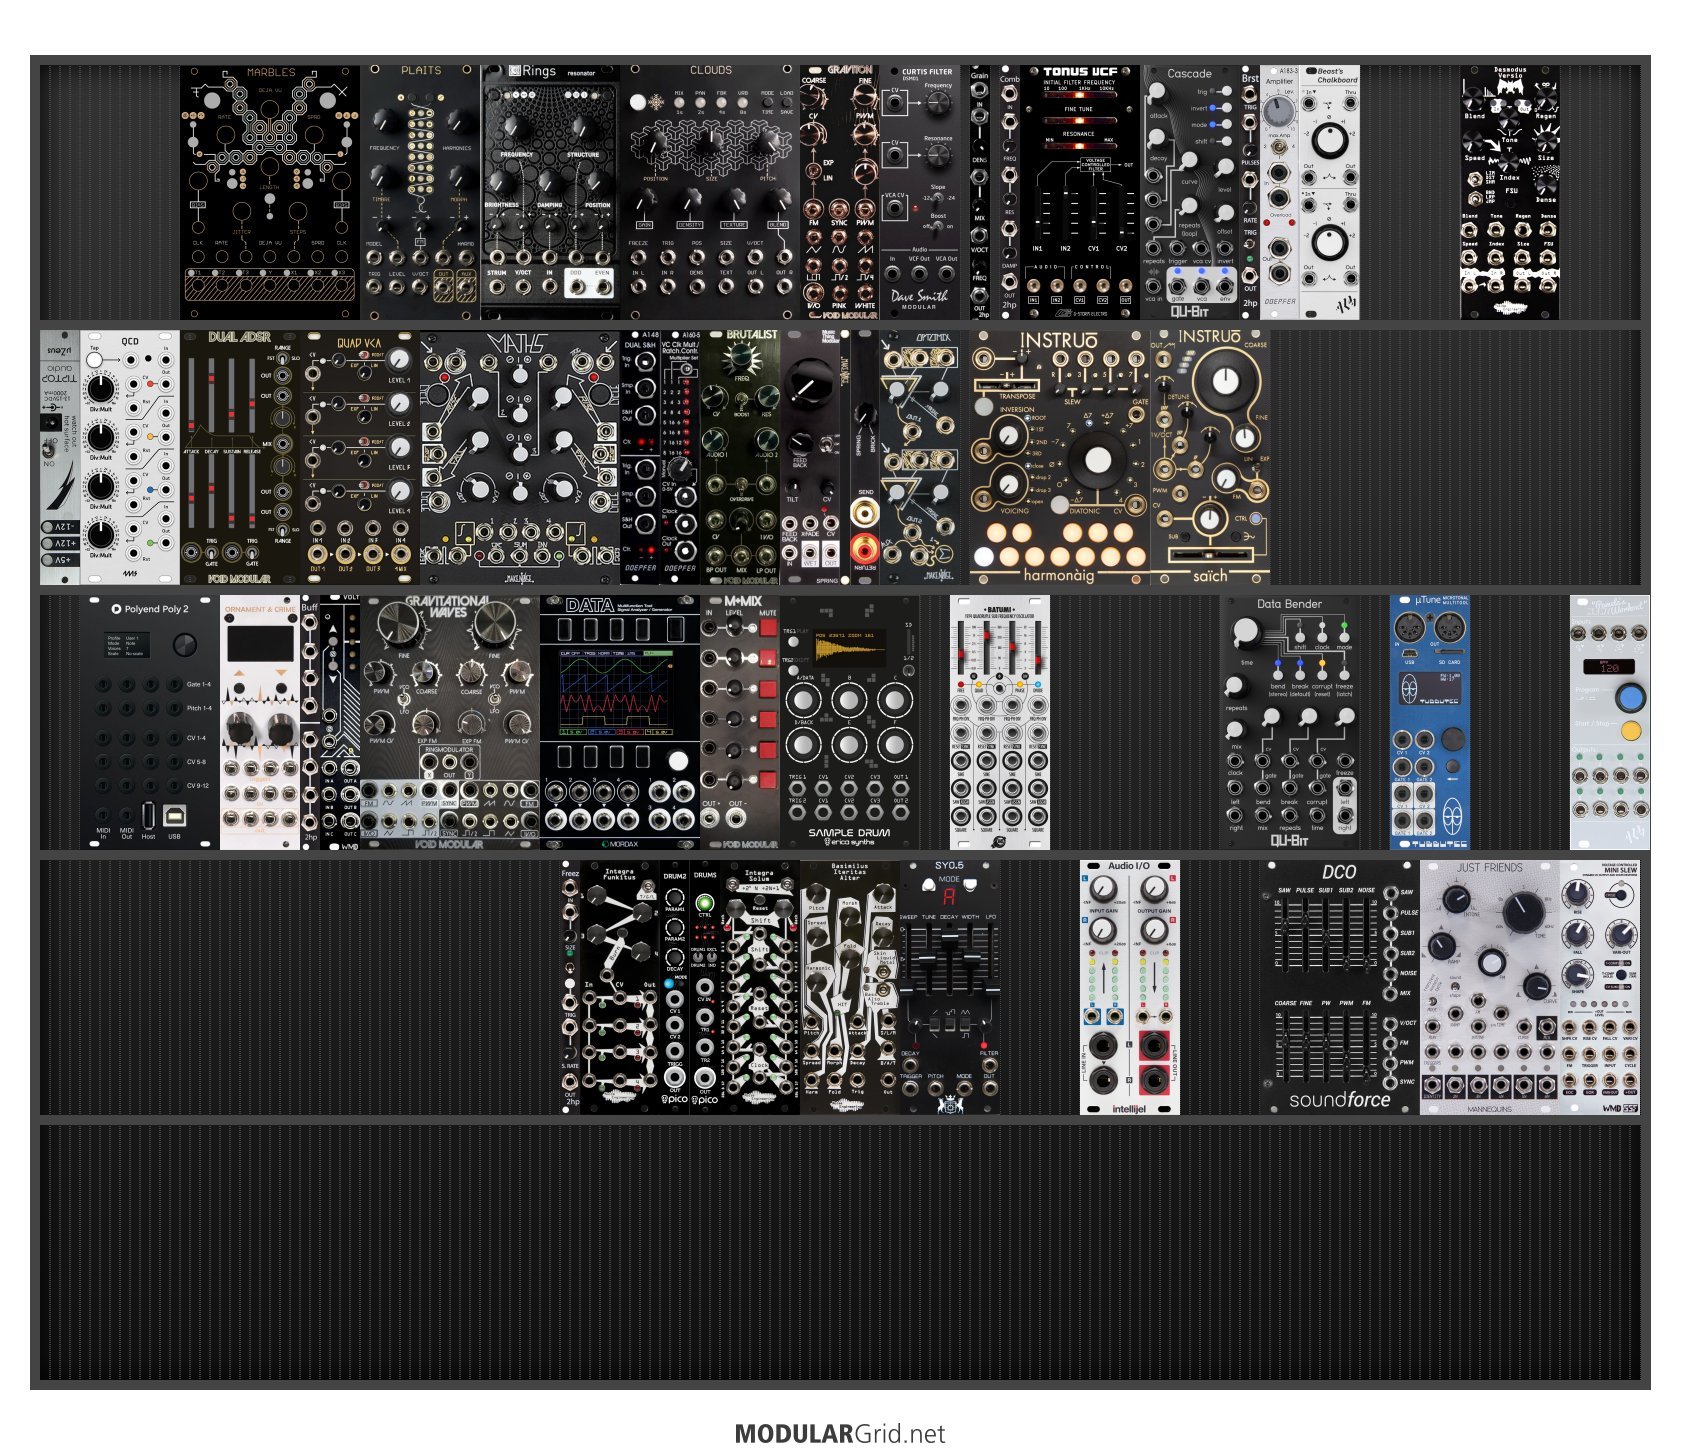Open the Quad VCA module
The image size is (1681, 1455).
tap(360, 458)
